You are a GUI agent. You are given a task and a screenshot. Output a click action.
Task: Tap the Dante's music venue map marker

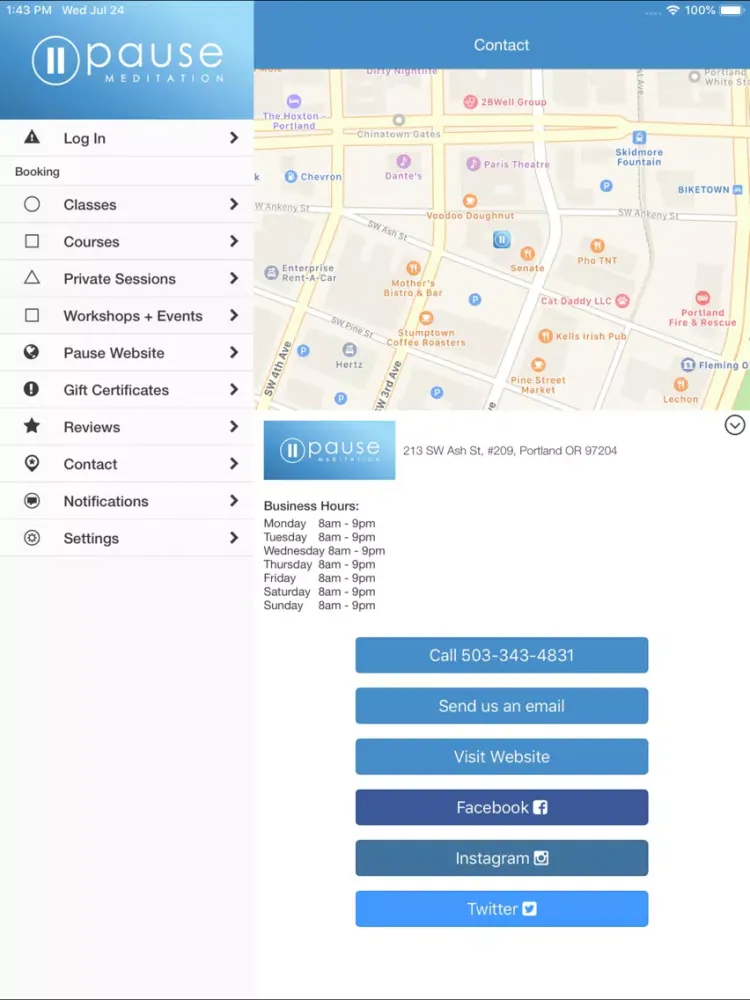[403, 161]
